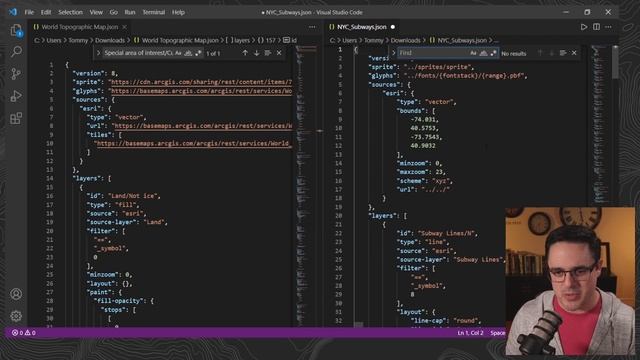Switch to NYC_Subways.json tab
The image size is (640, 360).
(362, 27)
